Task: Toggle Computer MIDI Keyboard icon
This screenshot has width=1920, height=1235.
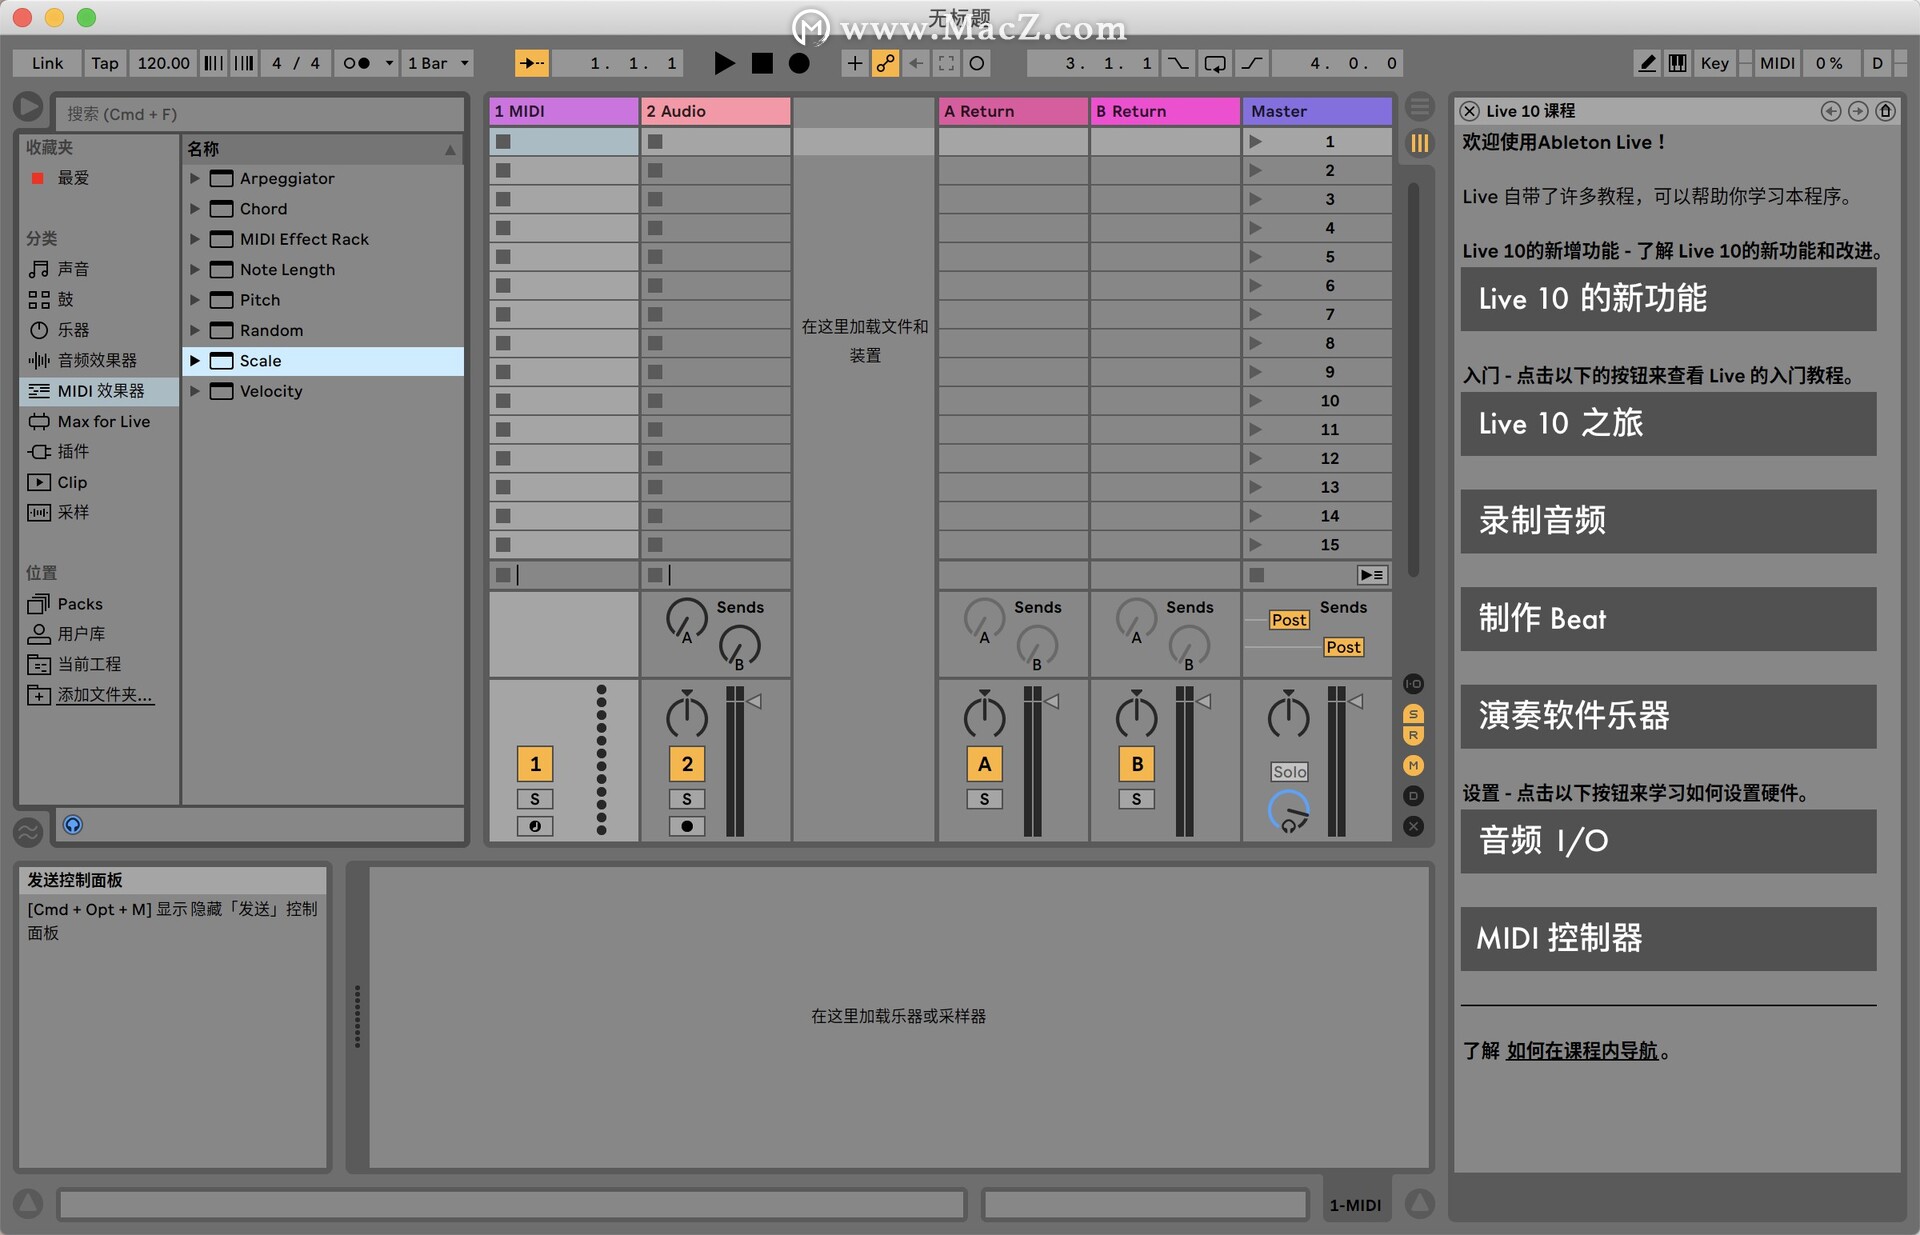Action: pos(1678,63)
